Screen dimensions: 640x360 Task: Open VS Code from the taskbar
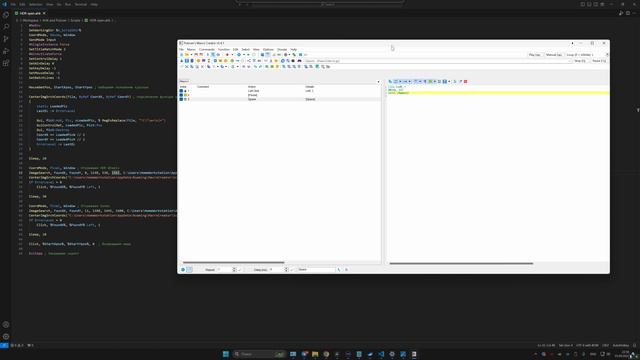pyautogui.click(x=381, y=354)
